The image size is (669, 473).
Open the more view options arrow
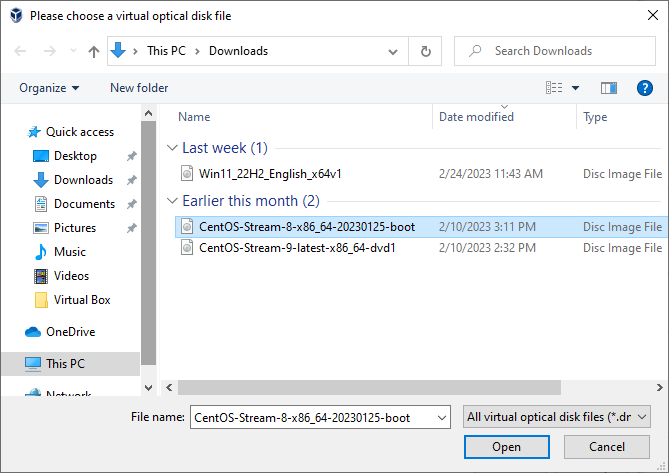(575, 88)
